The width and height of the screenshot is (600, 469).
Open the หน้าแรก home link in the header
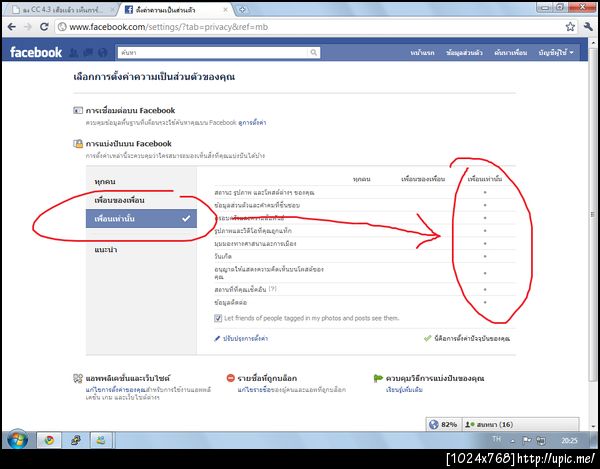click(422, 53)
